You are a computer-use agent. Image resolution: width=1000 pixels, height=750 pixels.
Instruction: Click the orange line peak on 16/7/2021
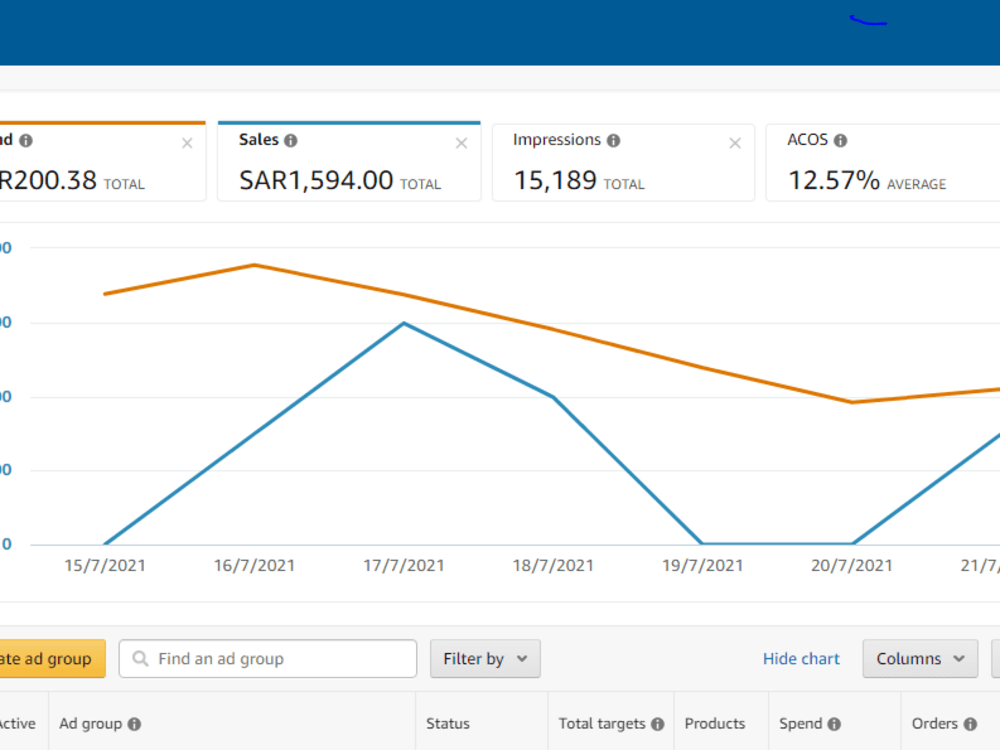tap(254, 265)
